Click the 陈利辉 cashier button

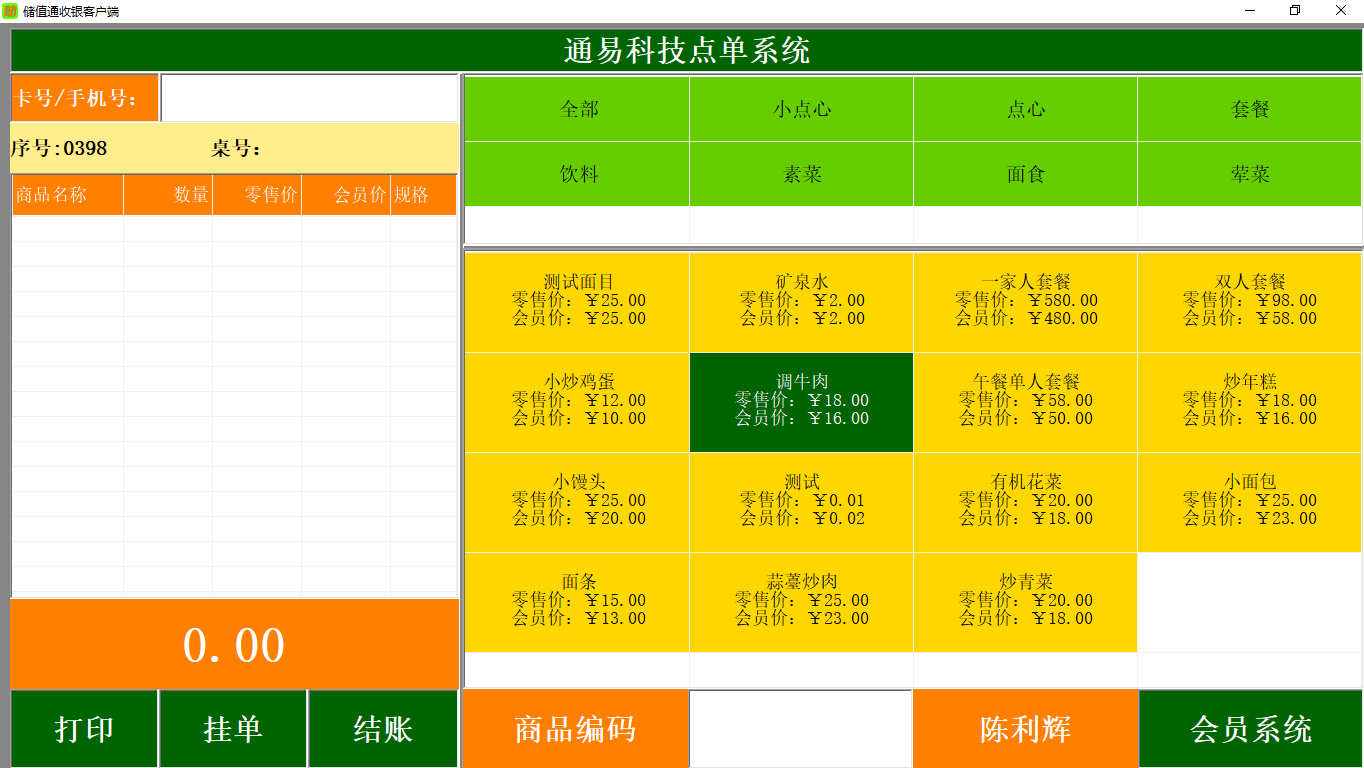tap(1025, 729)
